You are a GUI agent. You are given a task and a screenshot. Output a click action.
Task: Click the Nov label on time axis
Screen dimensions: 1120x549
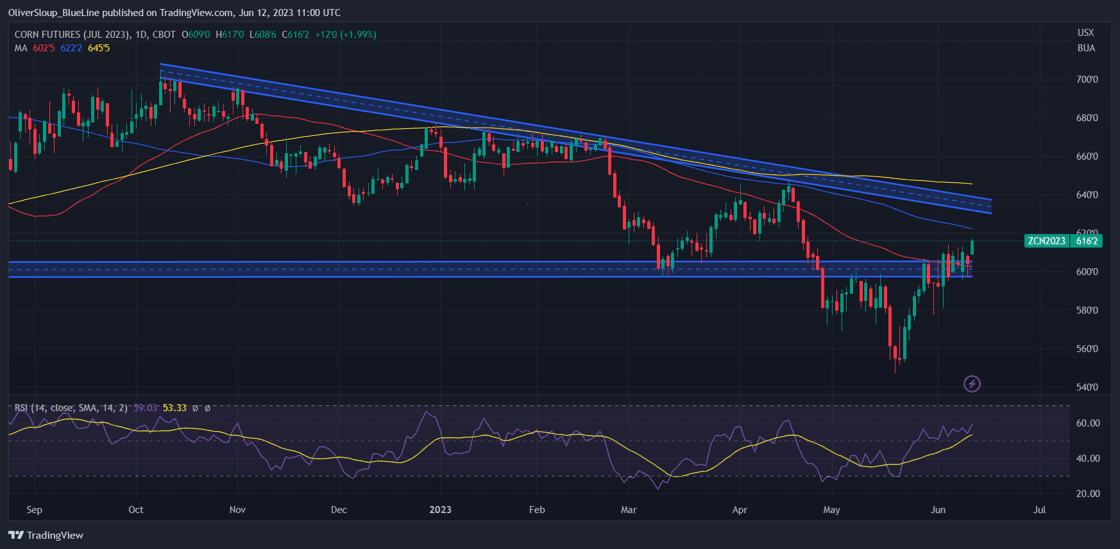238,511
